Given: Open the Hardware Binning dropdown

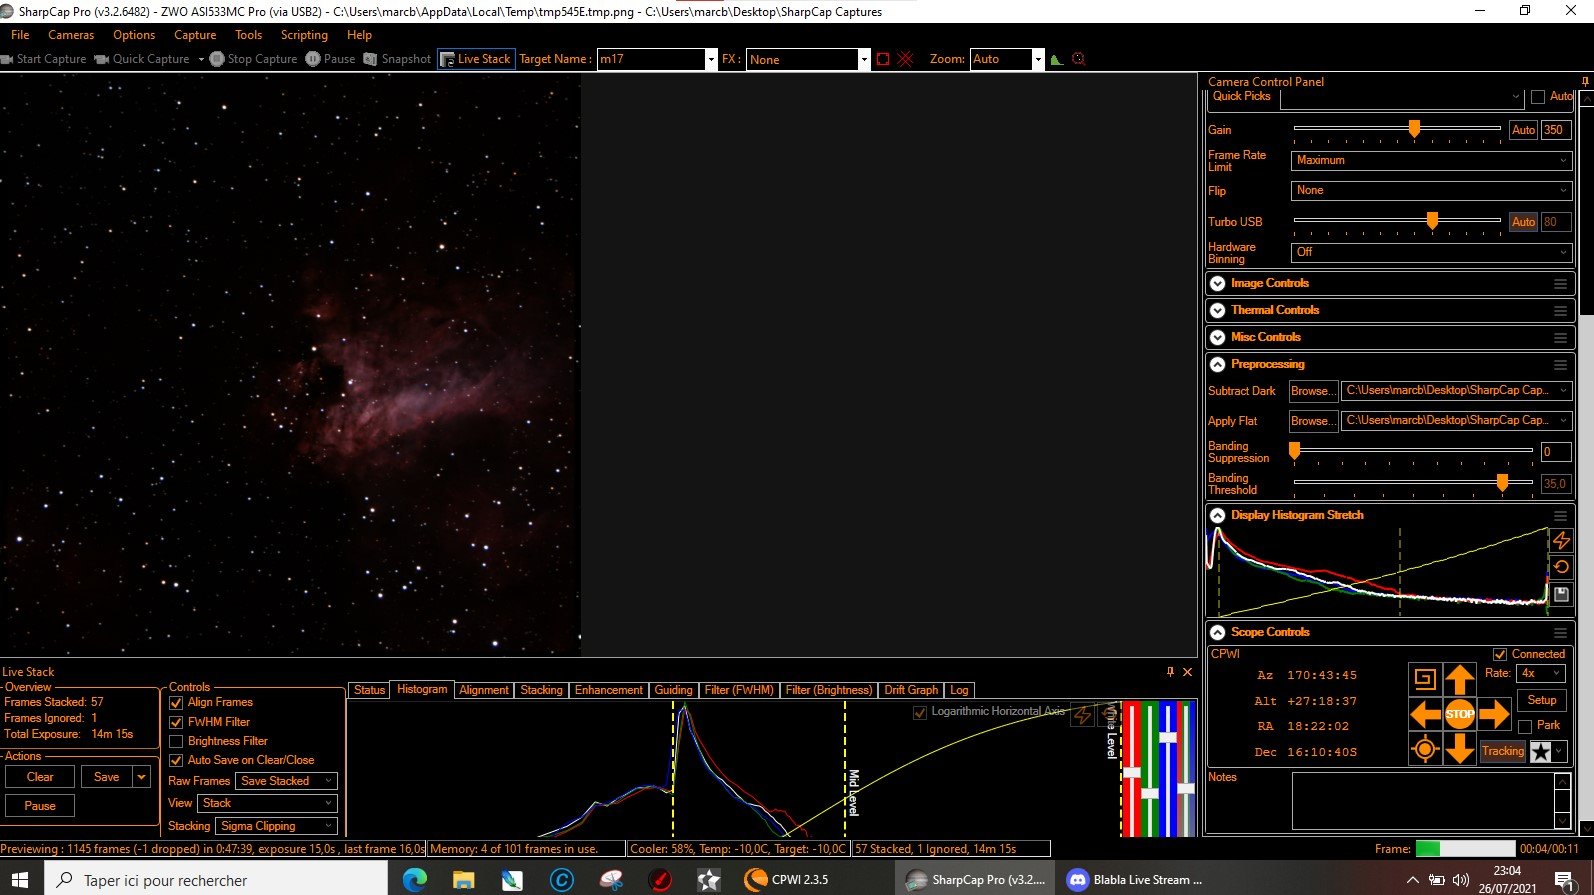Looking at the screenshot, I should [1431, 252].
